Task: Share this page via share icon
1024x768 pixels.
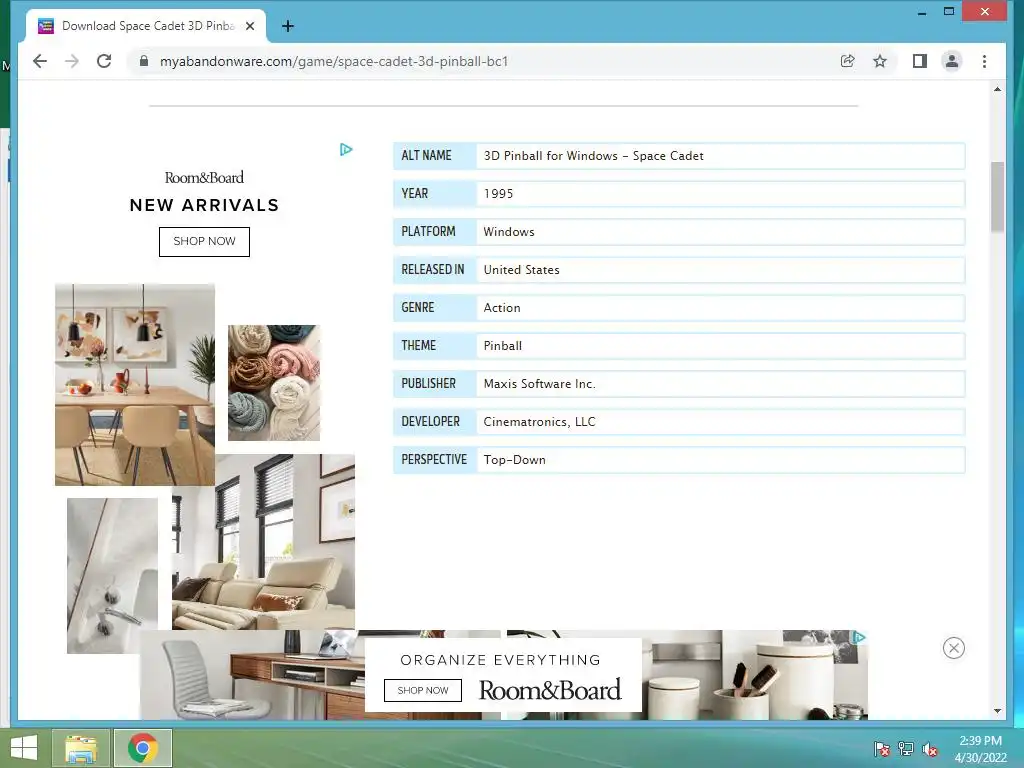Action: coord(848,61)
